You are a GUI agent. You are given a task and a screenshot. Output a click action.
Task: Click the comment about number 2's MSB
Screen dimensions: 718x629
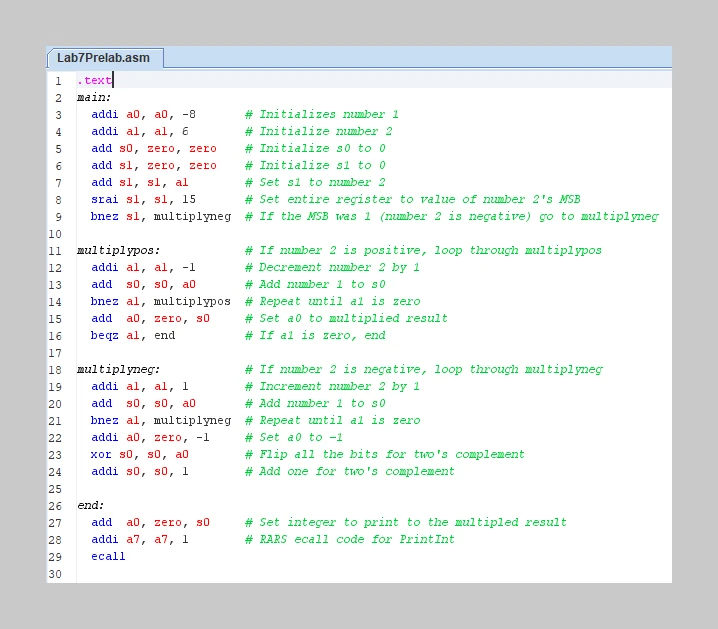pyautogui.click(x=413, y=199)
